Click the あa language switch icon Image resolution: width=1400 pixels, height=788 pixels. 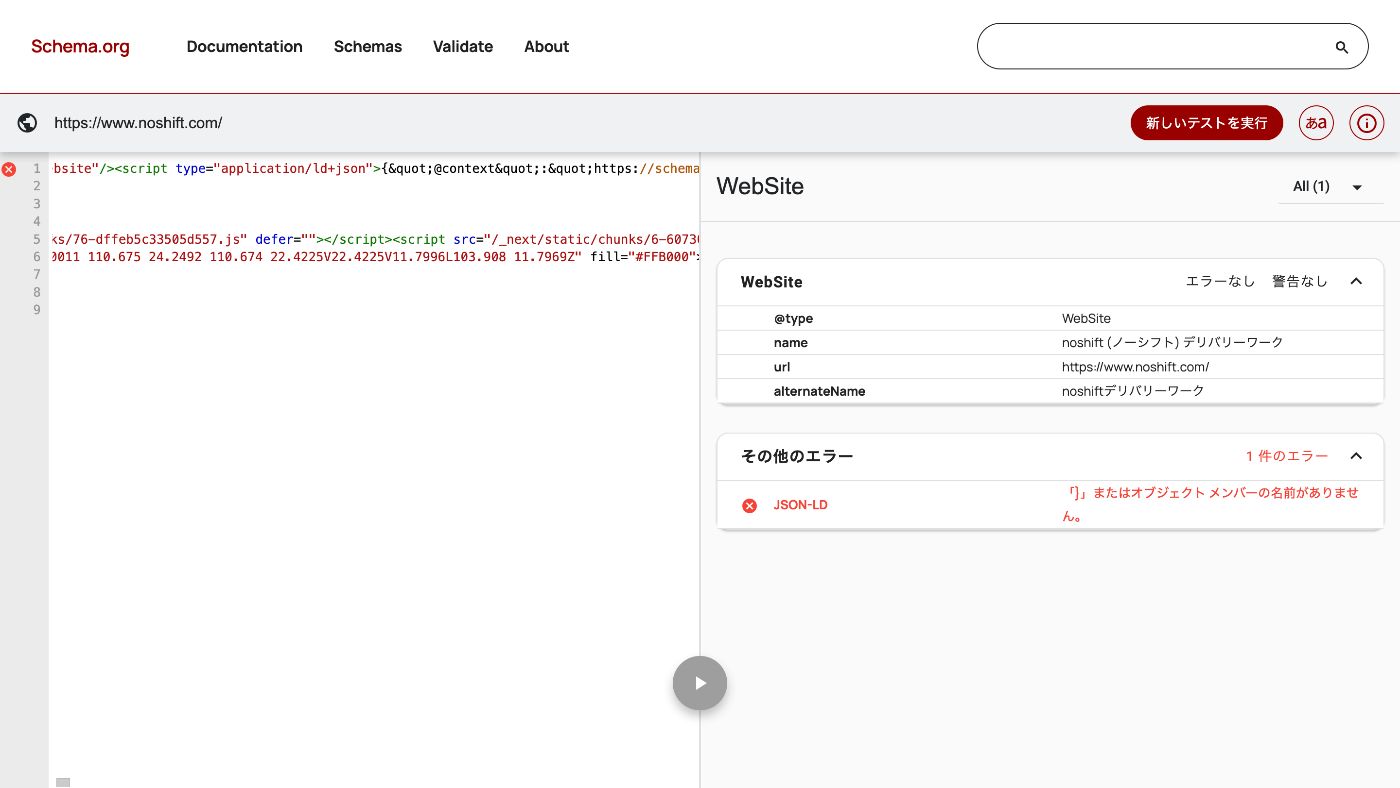tap(1315, 122)
